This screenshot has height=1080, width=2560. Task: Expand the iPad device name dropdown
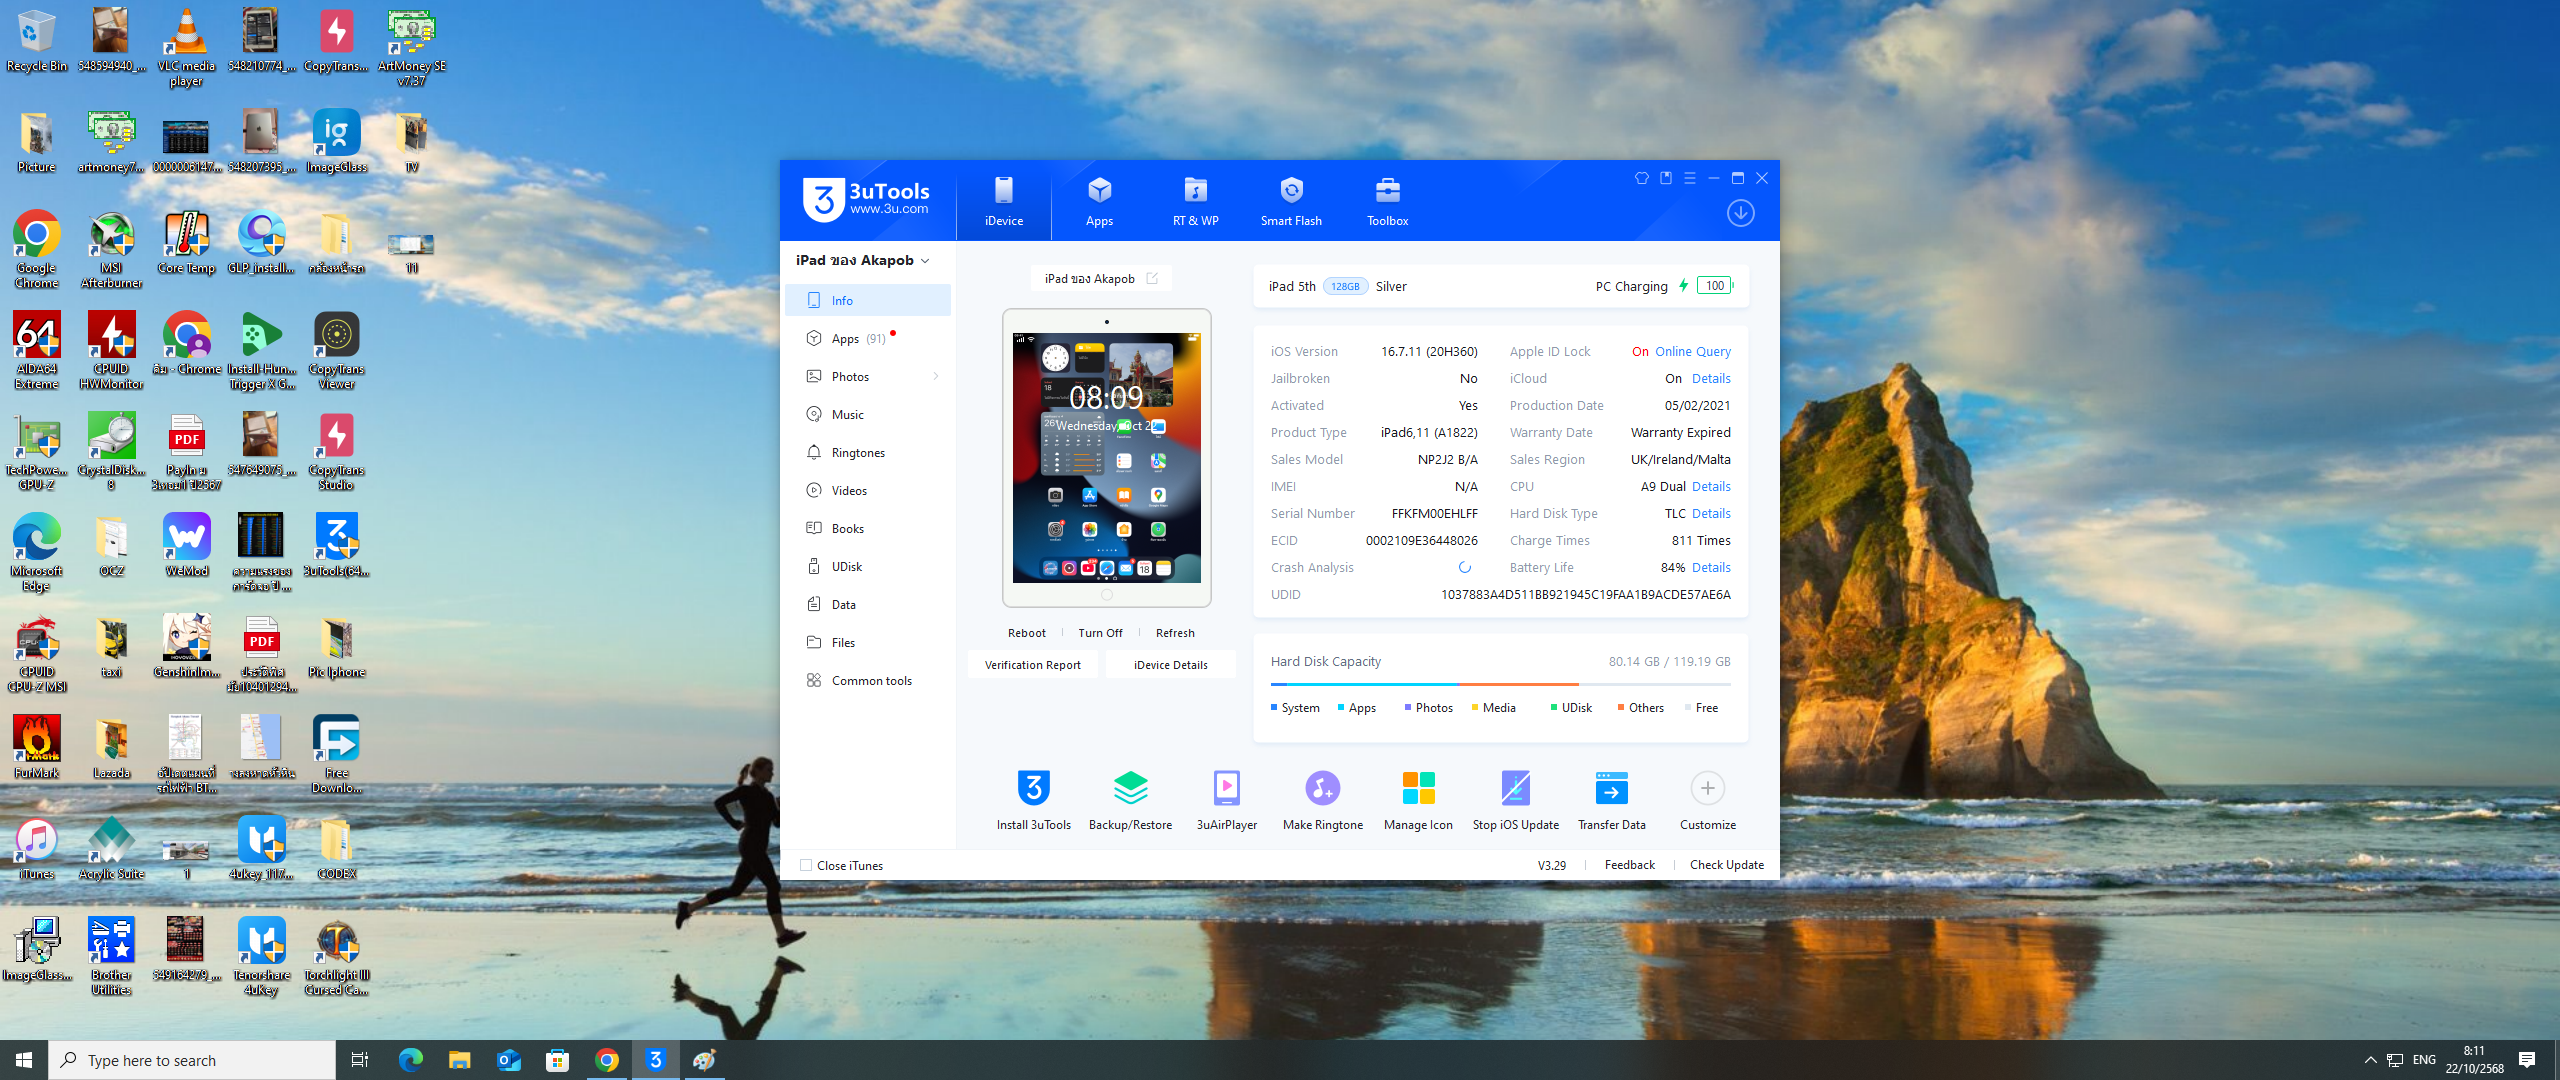click(x=925, y=261)
